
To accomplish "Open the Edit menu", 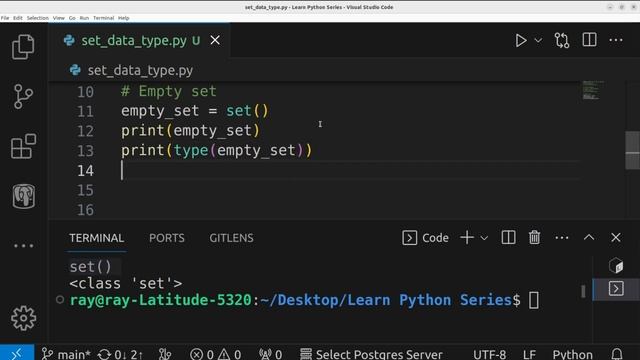I will click(x=18, y=18).
